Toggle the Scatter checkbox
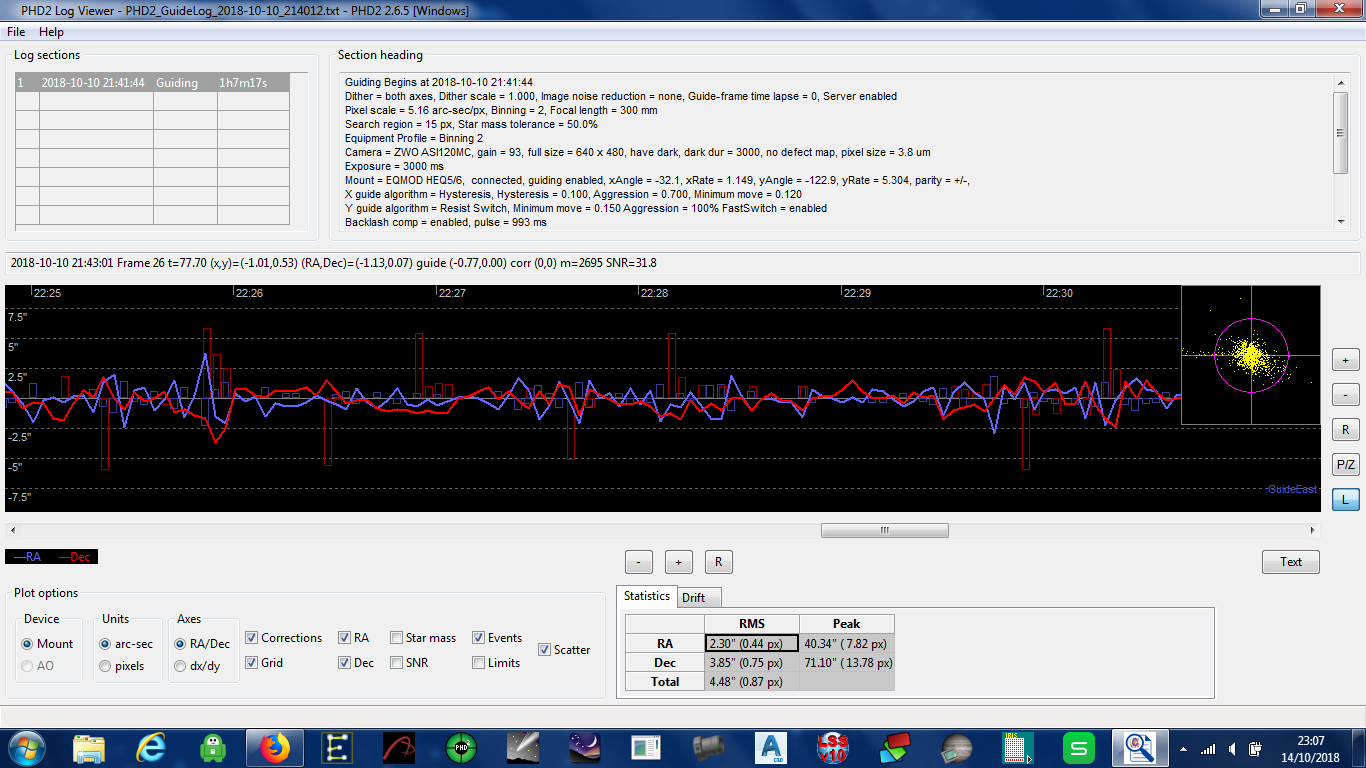The width and height of the screenshot is (1366, 768). click(x=545, y=650)
